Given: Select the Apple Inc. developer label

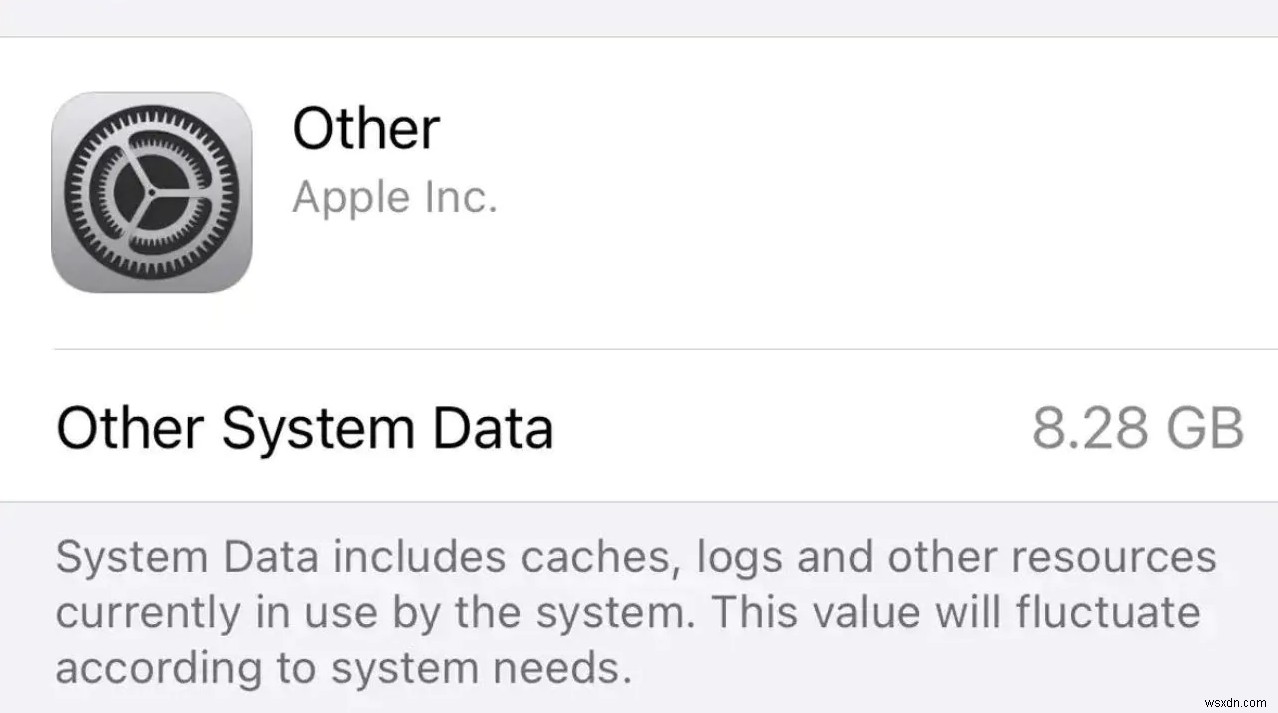Looking at the screenshot, I should coord(394,196).
